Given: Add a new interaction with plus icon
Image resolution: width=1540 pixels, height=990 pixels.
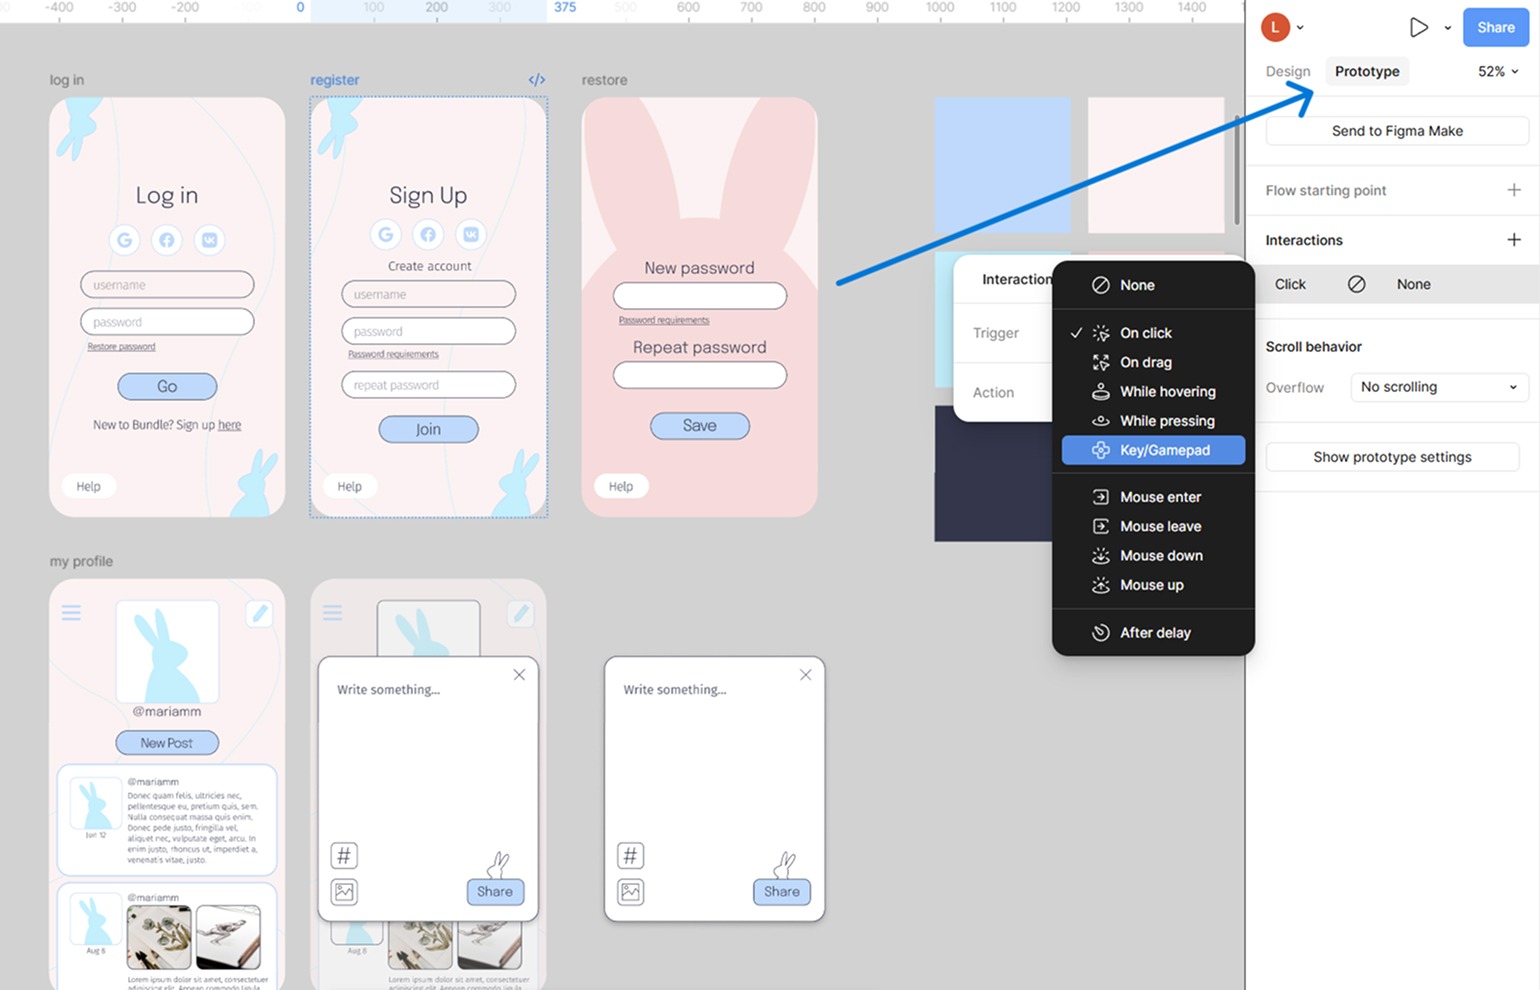Looking at the screenshot, I should pos(1513,240).
